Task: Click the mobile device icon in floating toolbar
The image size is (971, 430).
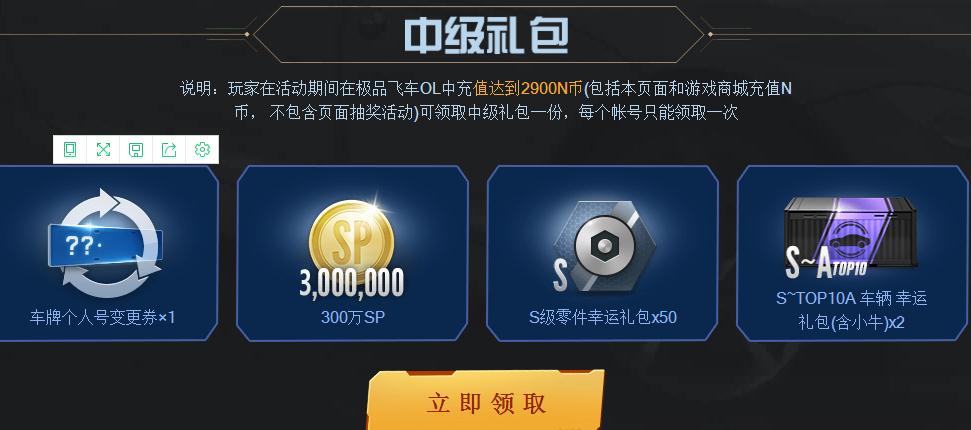Action: [70, 149]
